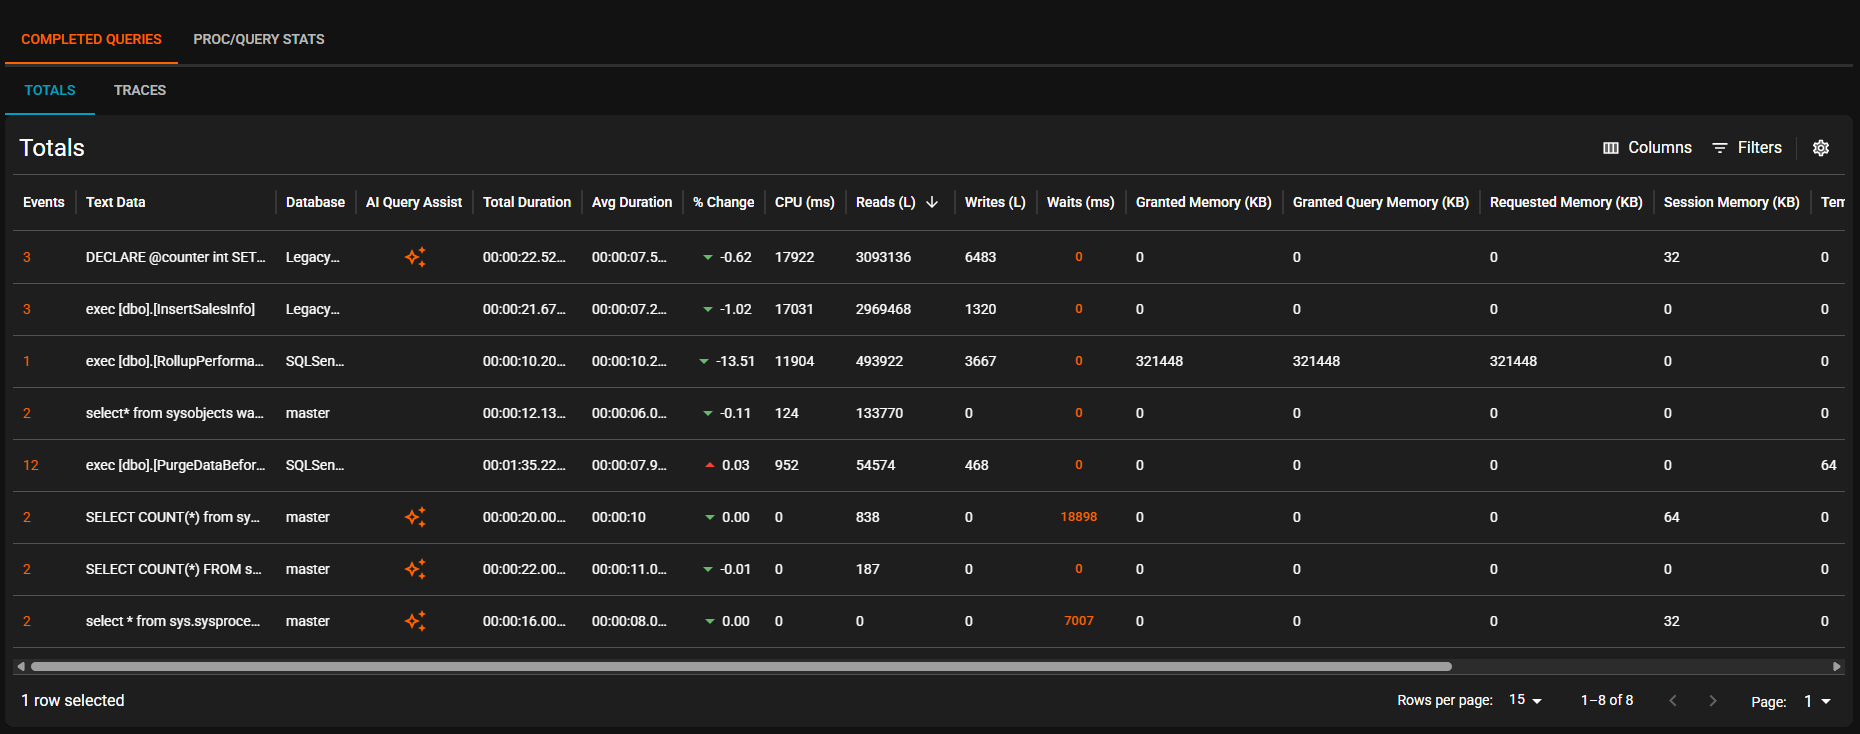Select the Completed Queries tab
The height and width of the screenshot is (734, 1860).
coord(91,39)
